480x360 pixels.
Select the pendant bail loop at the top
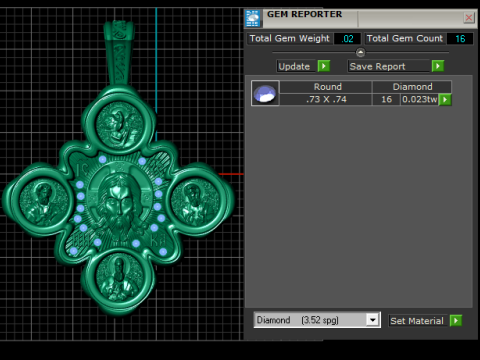pos(118,53)
